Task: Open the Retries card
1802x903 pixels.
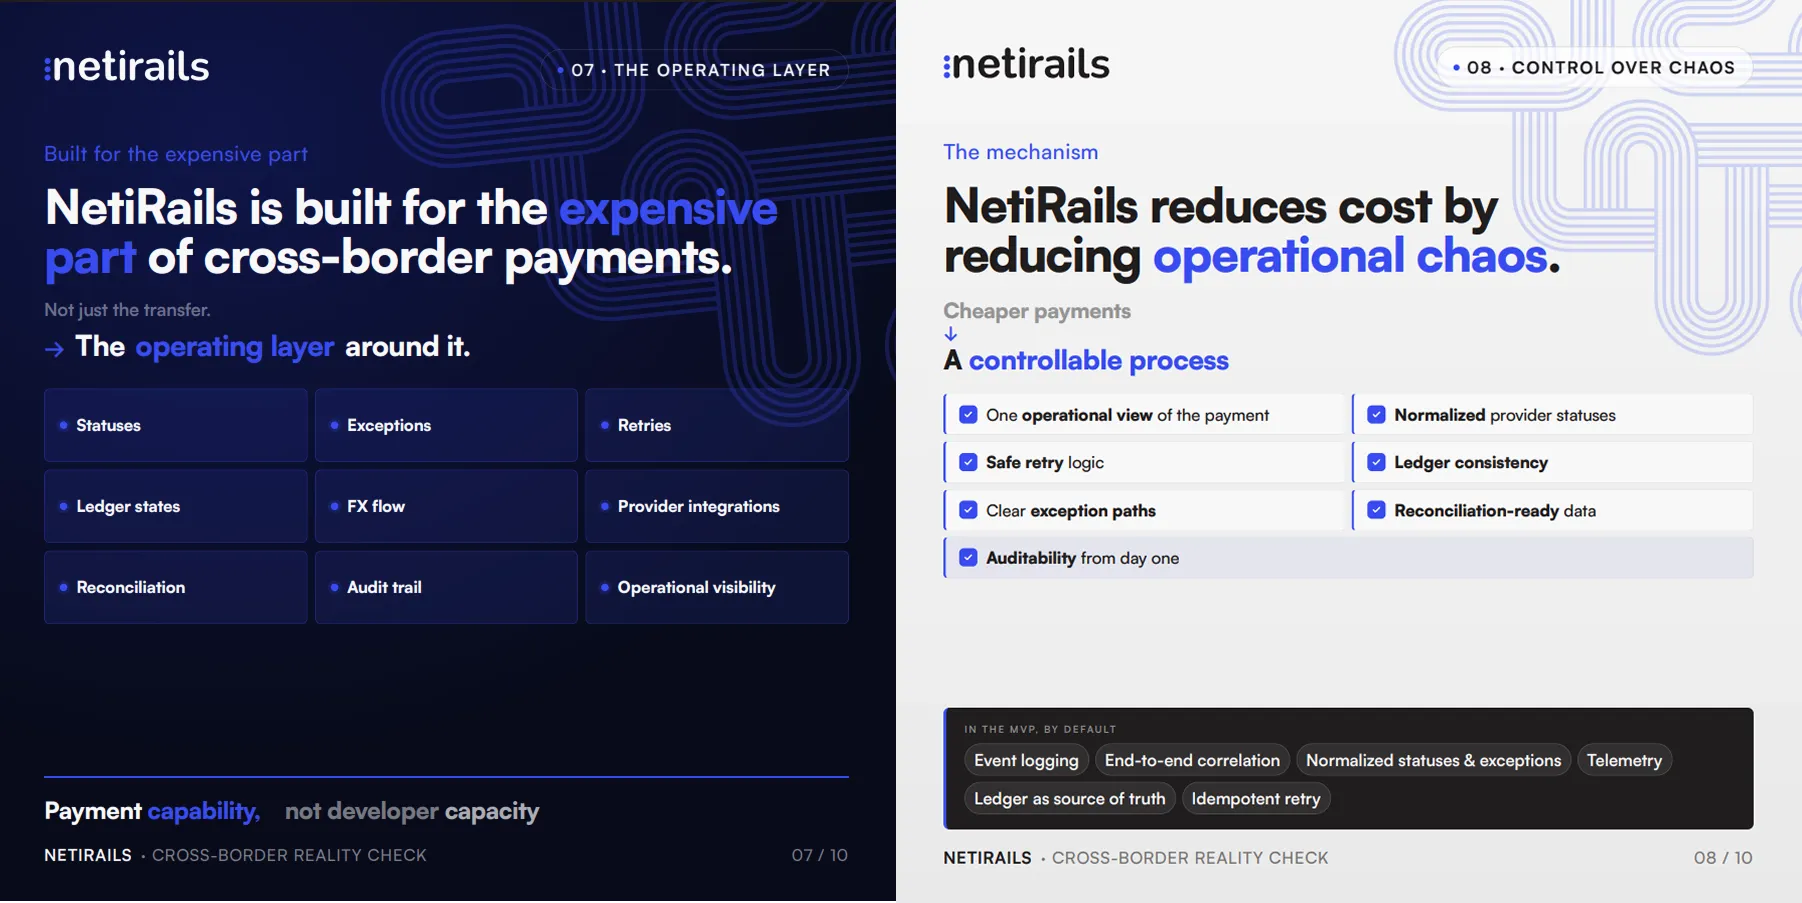Action: pos(717,425)
